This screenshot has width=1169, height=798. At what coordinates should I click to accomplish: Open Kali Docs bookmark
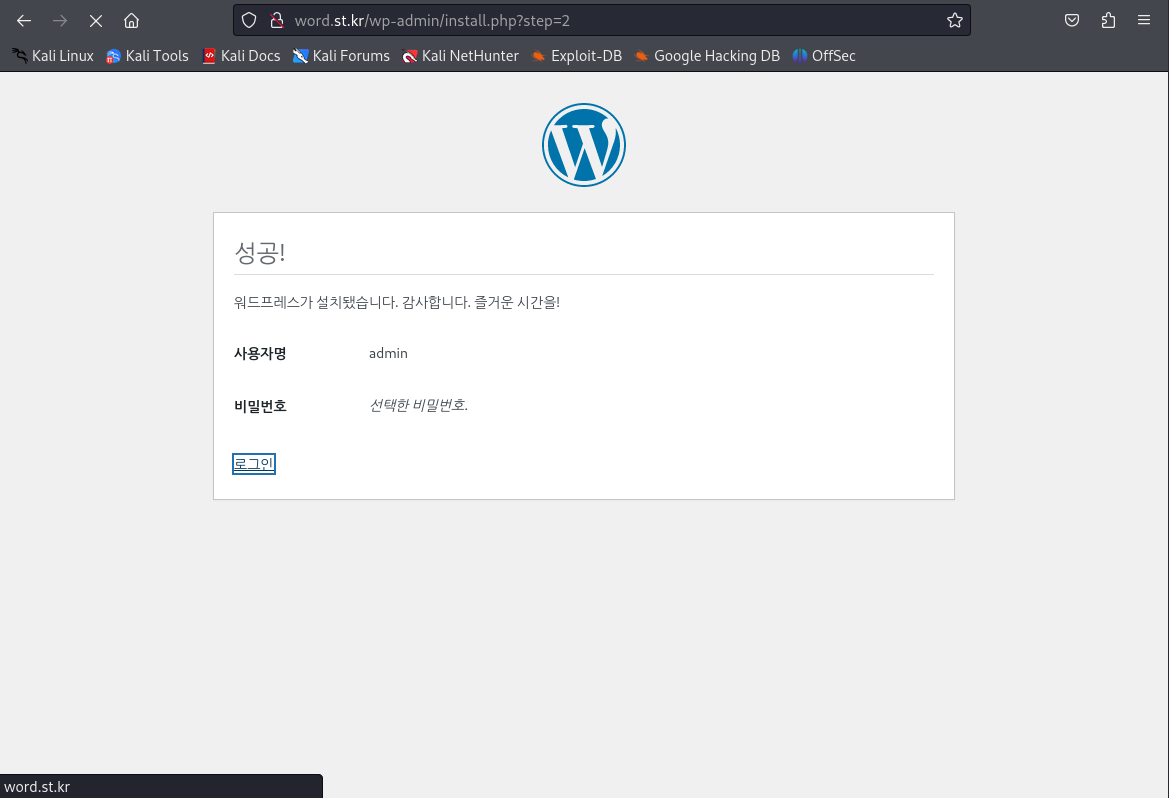(242, 56)
